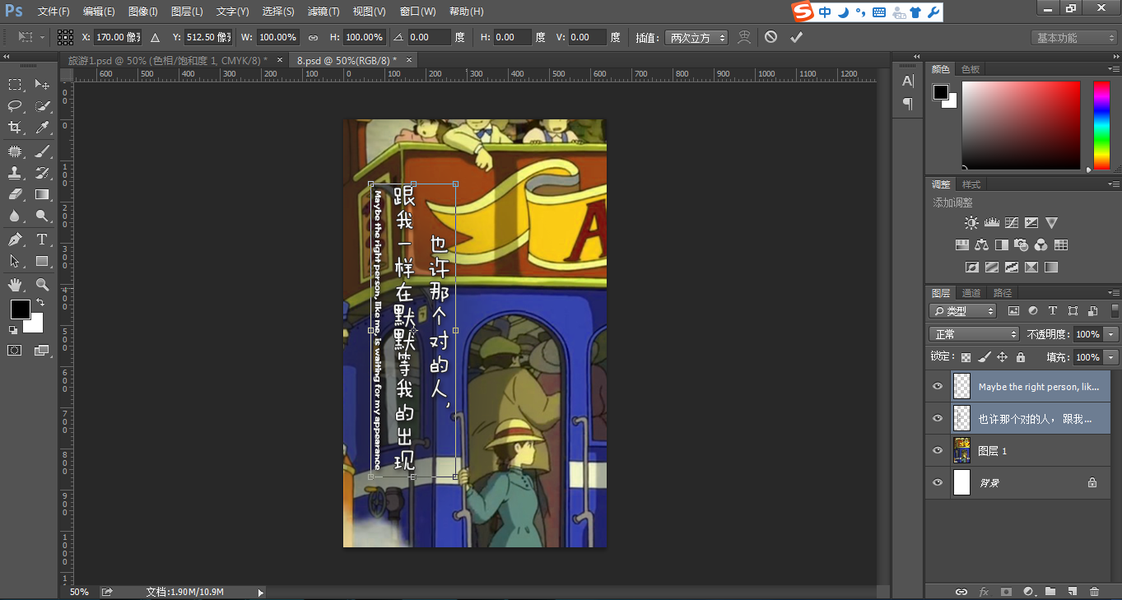Expand the 基本功能 workspace switcher
This screenshot has height=600, width=1122.
click(1074, 37)
